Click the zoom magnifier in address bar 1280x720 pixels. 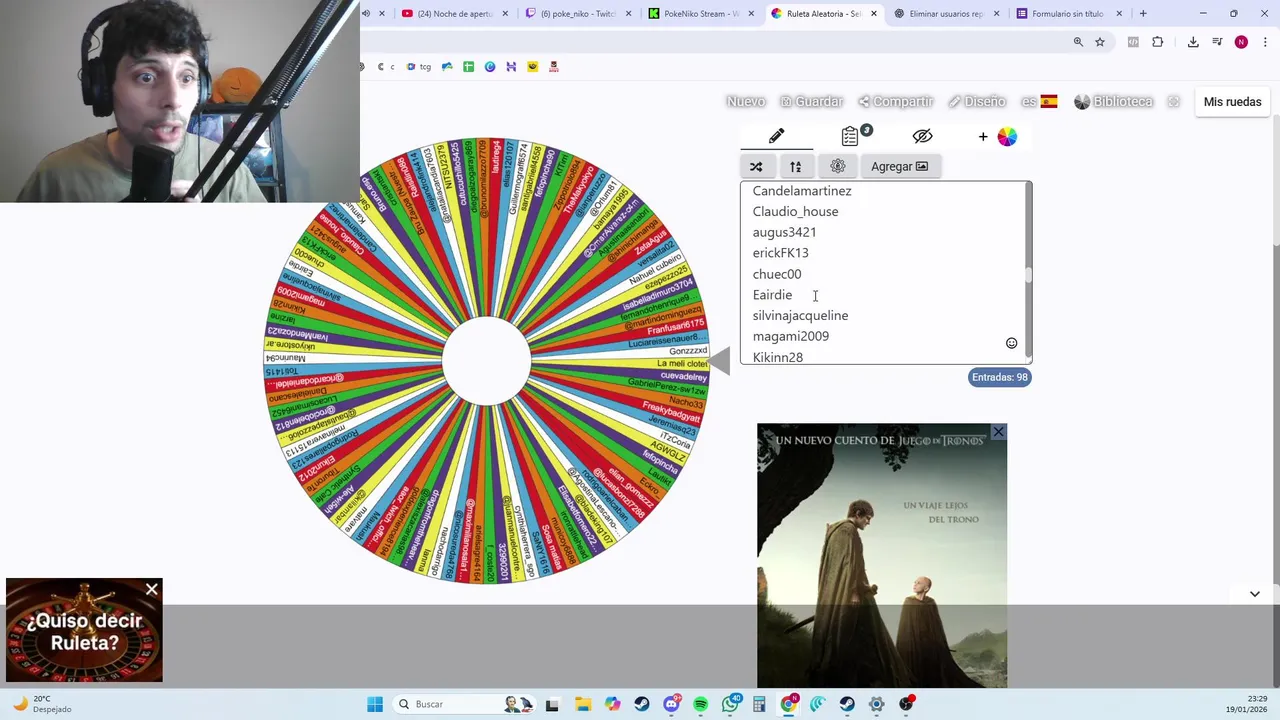click(1078, 42)
